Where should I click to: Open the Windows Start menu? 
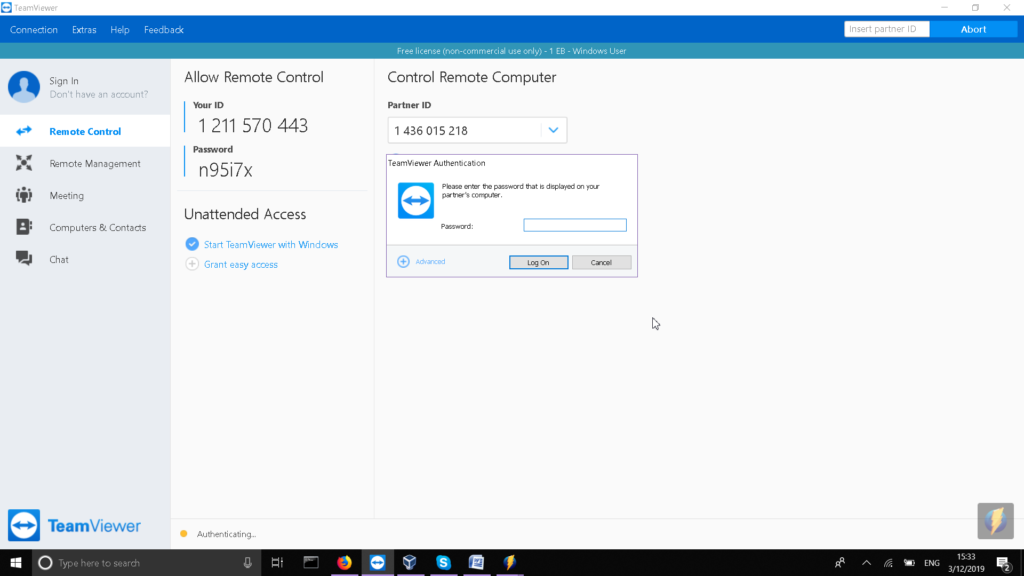tap(16, 562)
